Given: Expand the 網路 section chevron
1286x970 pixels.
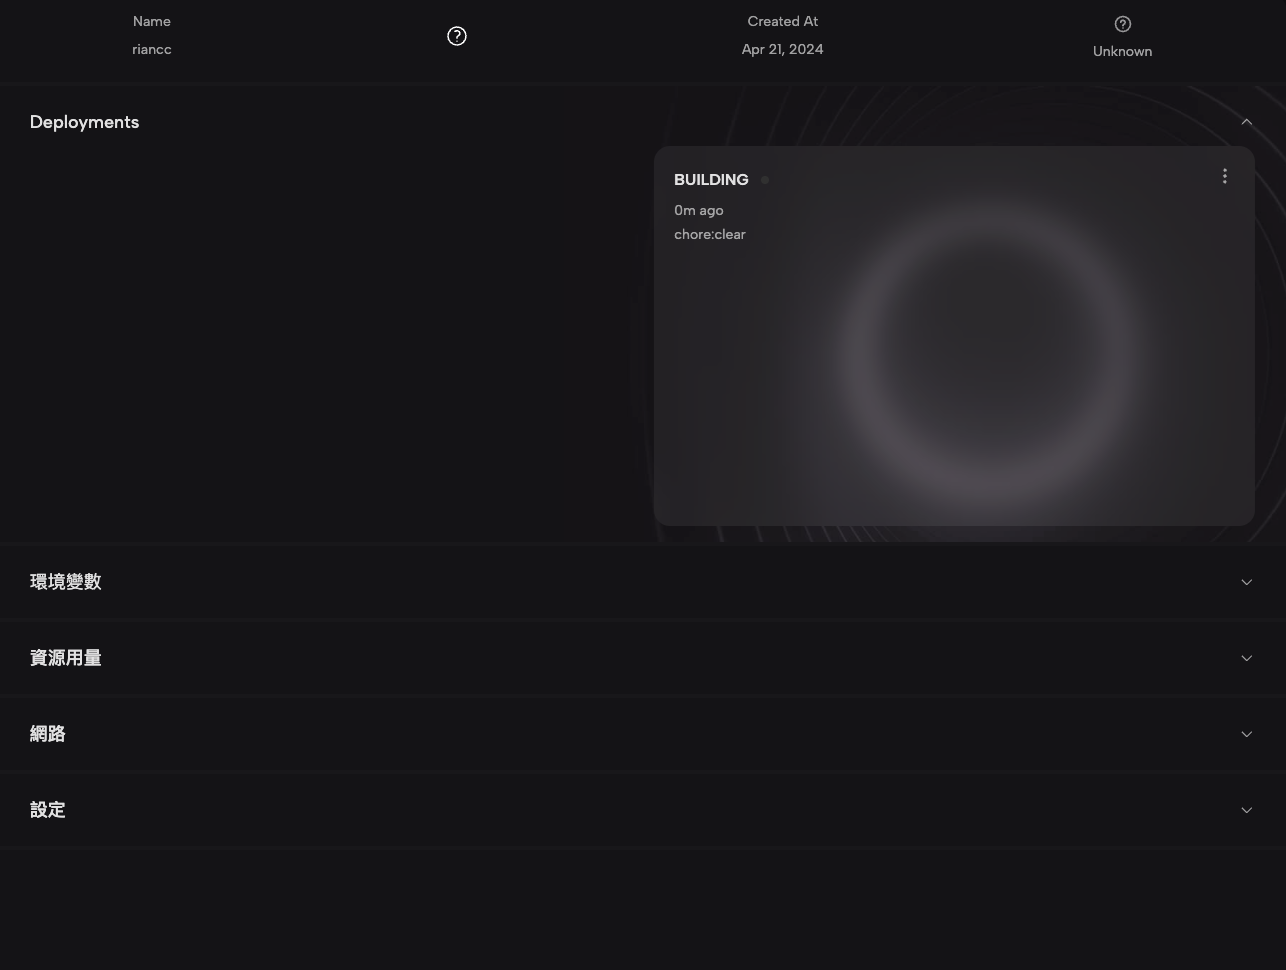Looking at the screenshot, I should pyautogui.click(x=1246, y=734).
